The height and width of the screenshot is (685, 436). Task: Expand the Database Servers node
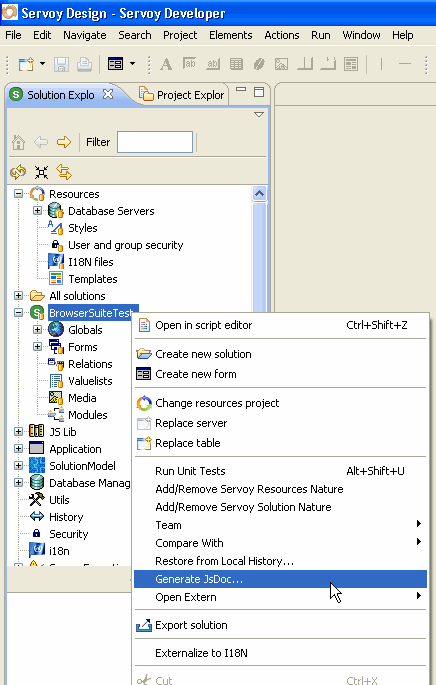[x=38, y=211]
